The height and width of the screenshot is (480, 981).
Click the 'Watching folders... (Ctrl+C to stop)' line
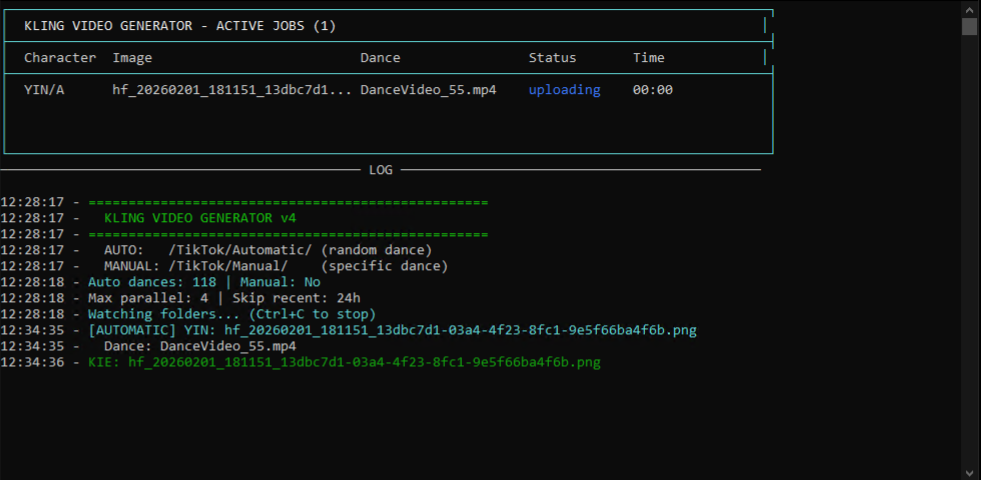coord(231,314)
